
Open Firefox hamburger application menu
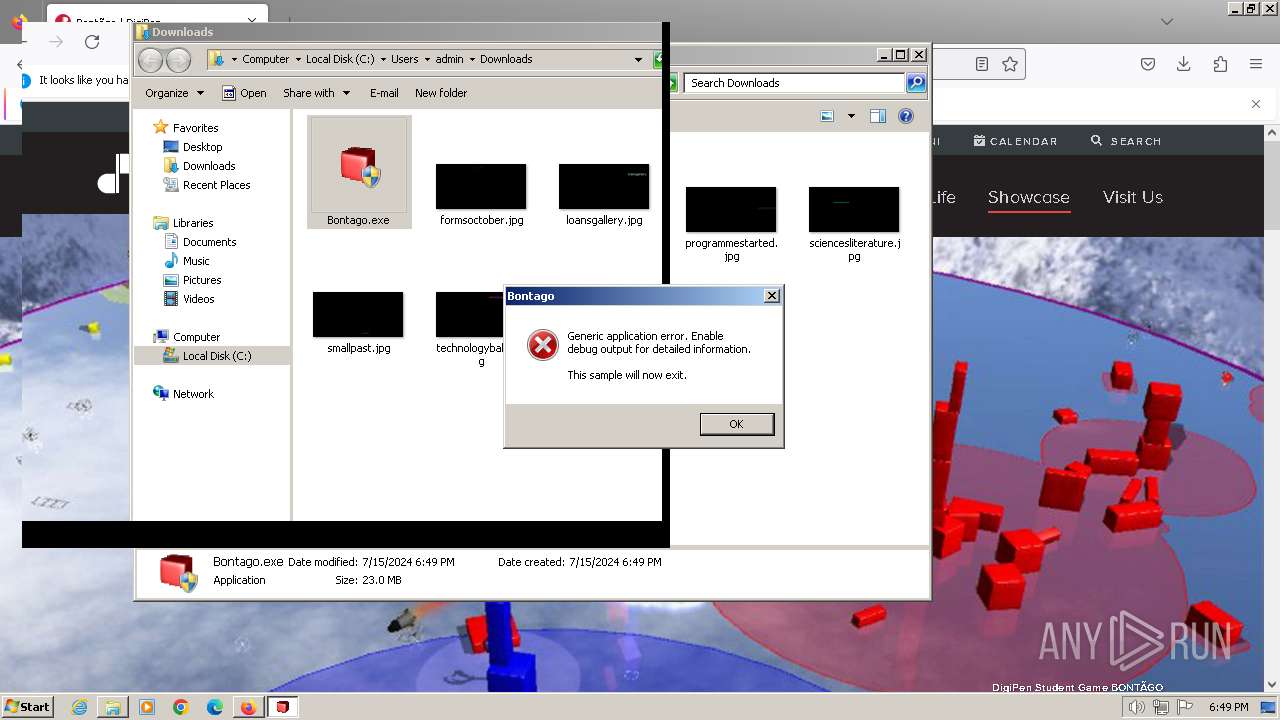pos(1256,64)
